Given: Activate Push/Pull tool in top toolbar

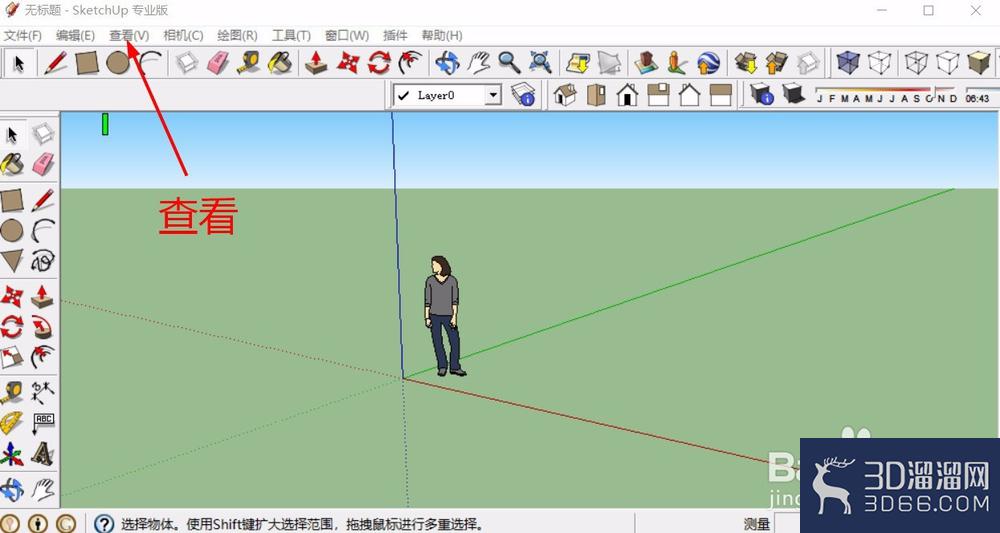Looking at the screenshot, I should coord(316,62).
